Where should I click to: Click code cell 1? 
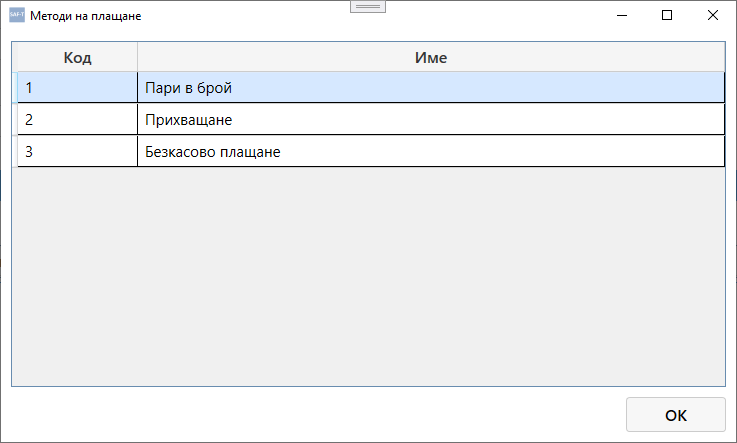coord(78,87)
